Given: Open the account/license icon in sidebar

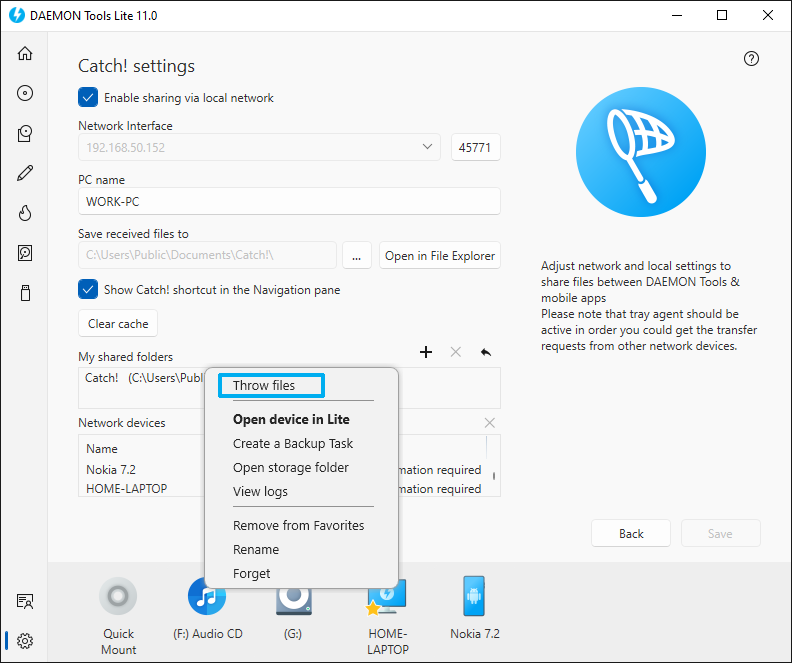Looking at the screenshot, I should pos(25,601).
